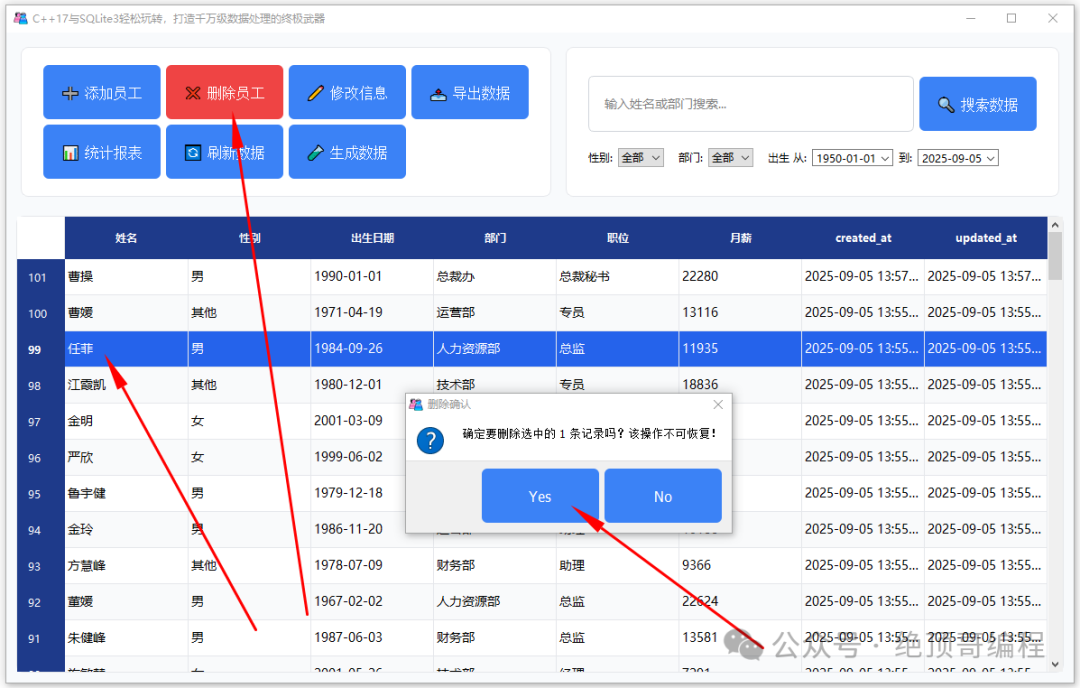1080x688 pixels.
Task: Select row header 101
Action: point(41,277)
